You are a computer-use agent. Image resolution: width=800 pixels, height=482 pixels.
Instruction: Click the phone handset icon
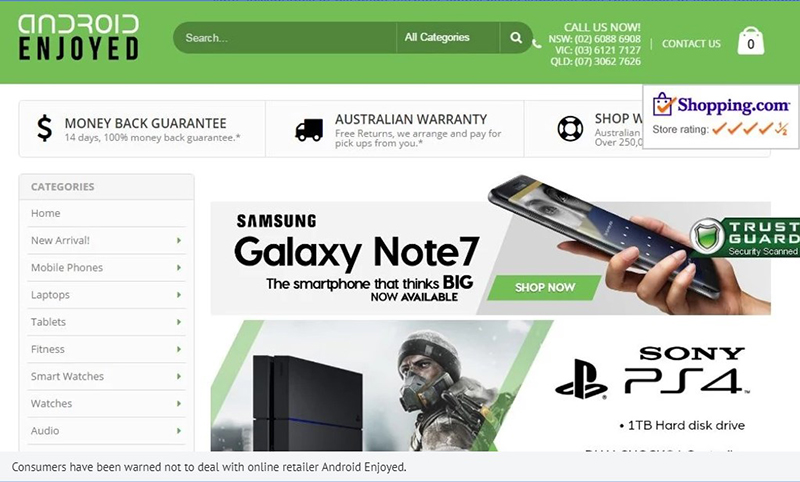[537, 44]
